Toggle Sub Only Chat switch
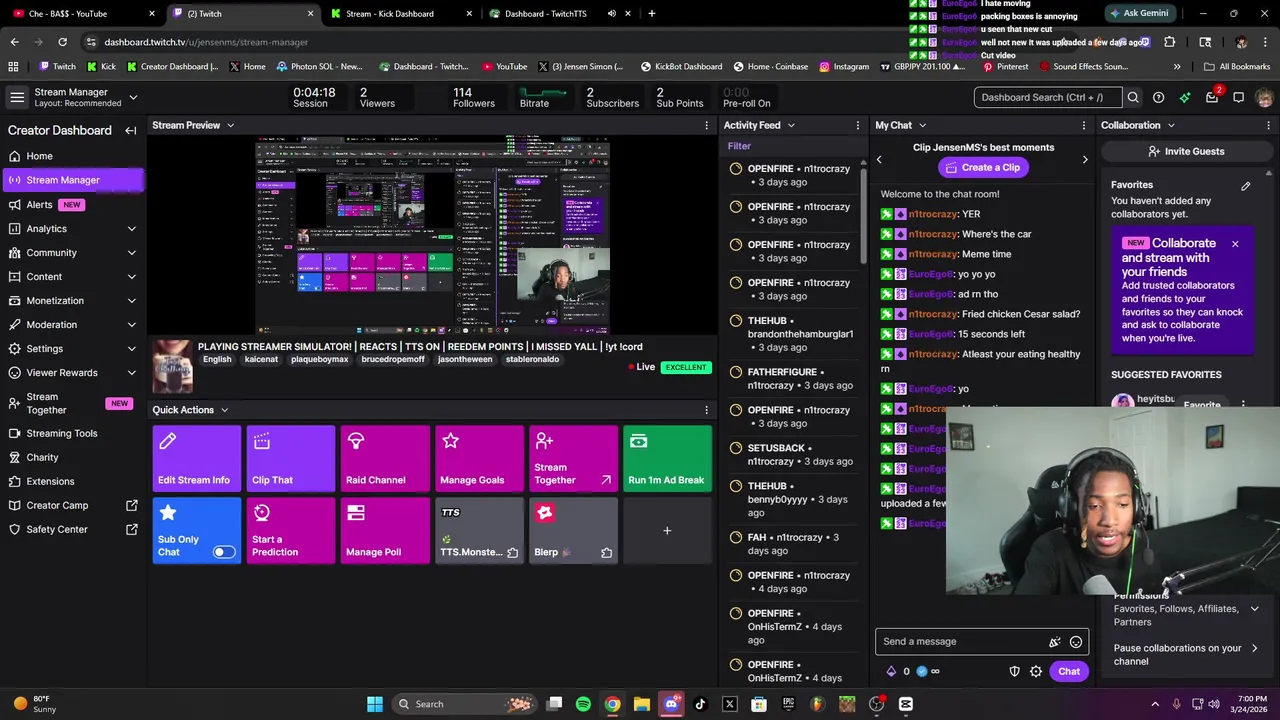Image resolution: width=1280 pixels, height=720 pixels. (x=224, y=552)
